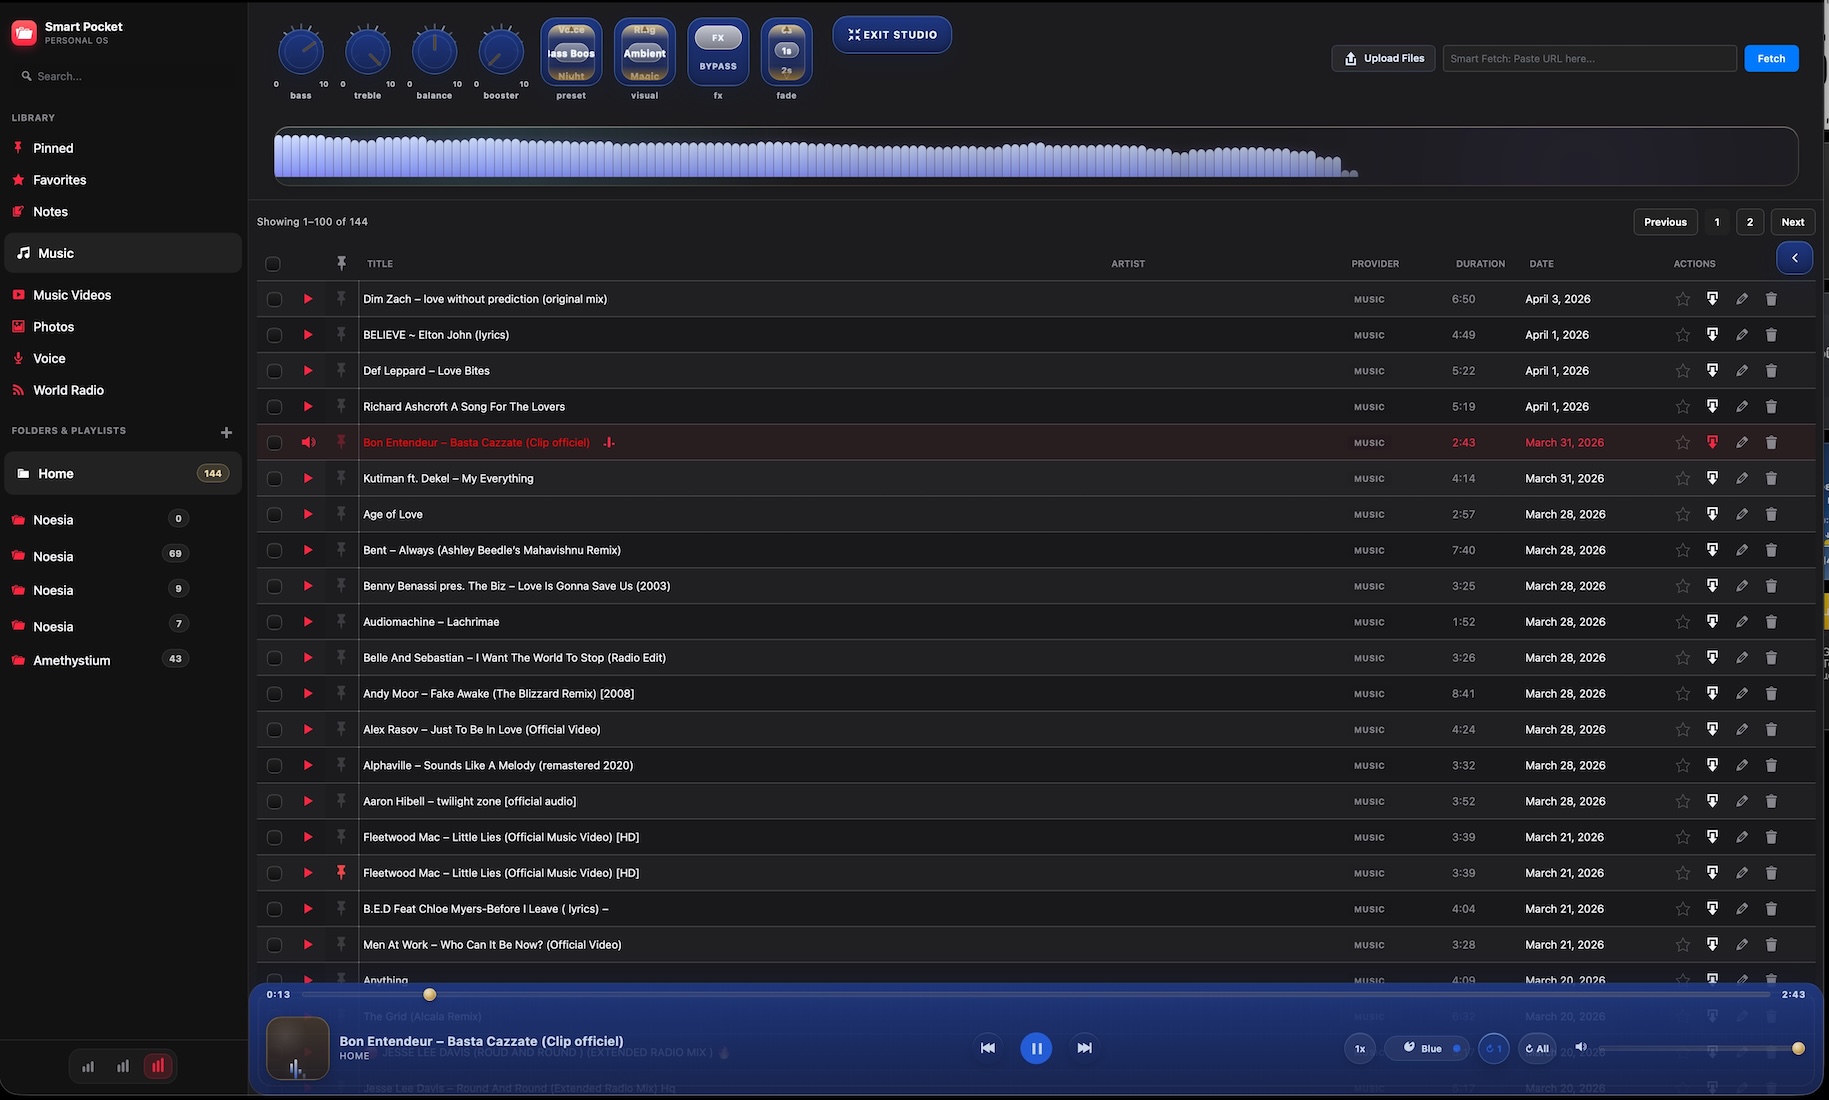Click speaker icon on the playing Bon Entendeur row
The height and width of the screenshot is (1100, 1829).
308,442
